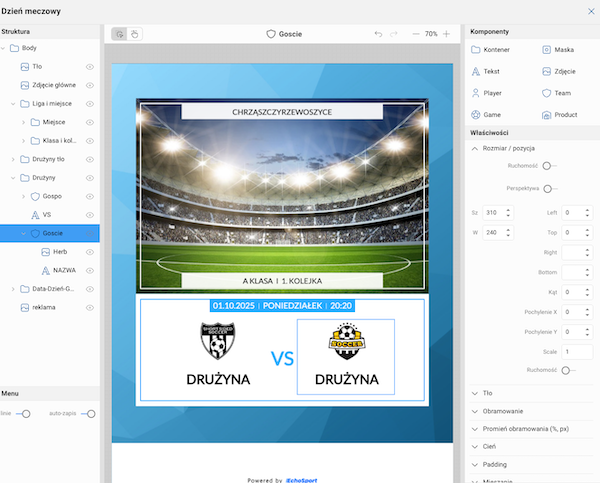Hide the Herb layer

tap(90, 252)
